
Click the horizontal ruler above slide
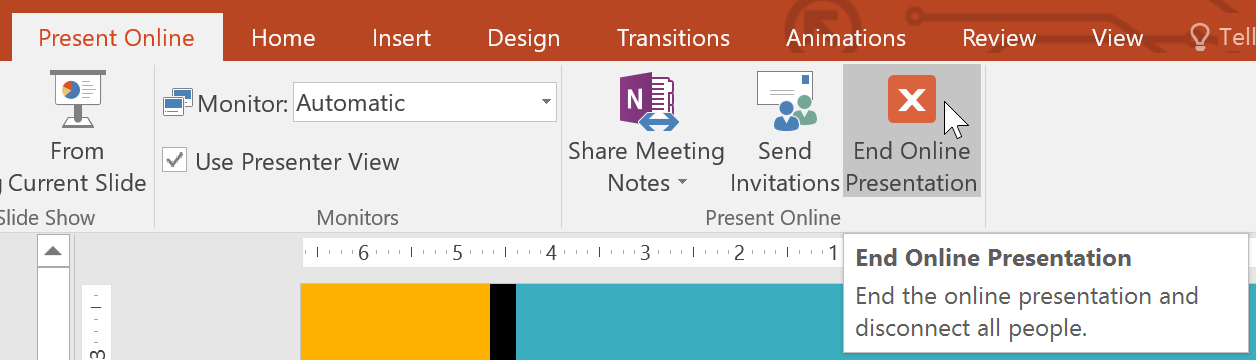[x=572, y=253]
